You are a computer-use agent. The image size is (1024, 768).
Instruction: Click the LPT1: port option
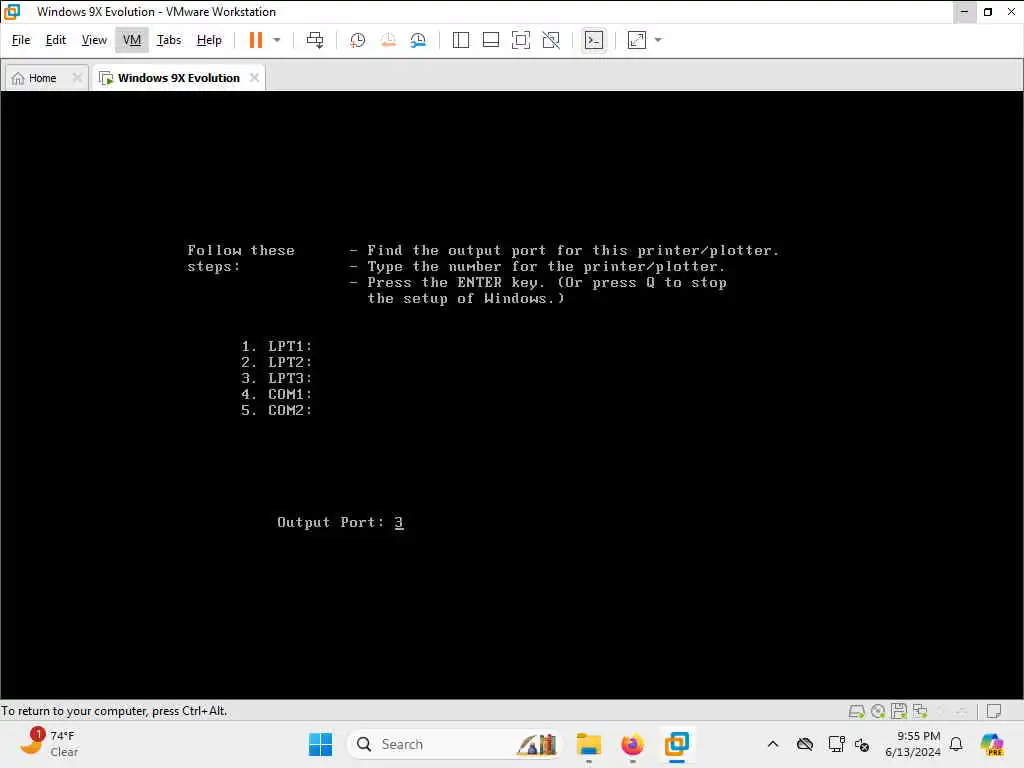pyautogui.click(x=277, y=346)
